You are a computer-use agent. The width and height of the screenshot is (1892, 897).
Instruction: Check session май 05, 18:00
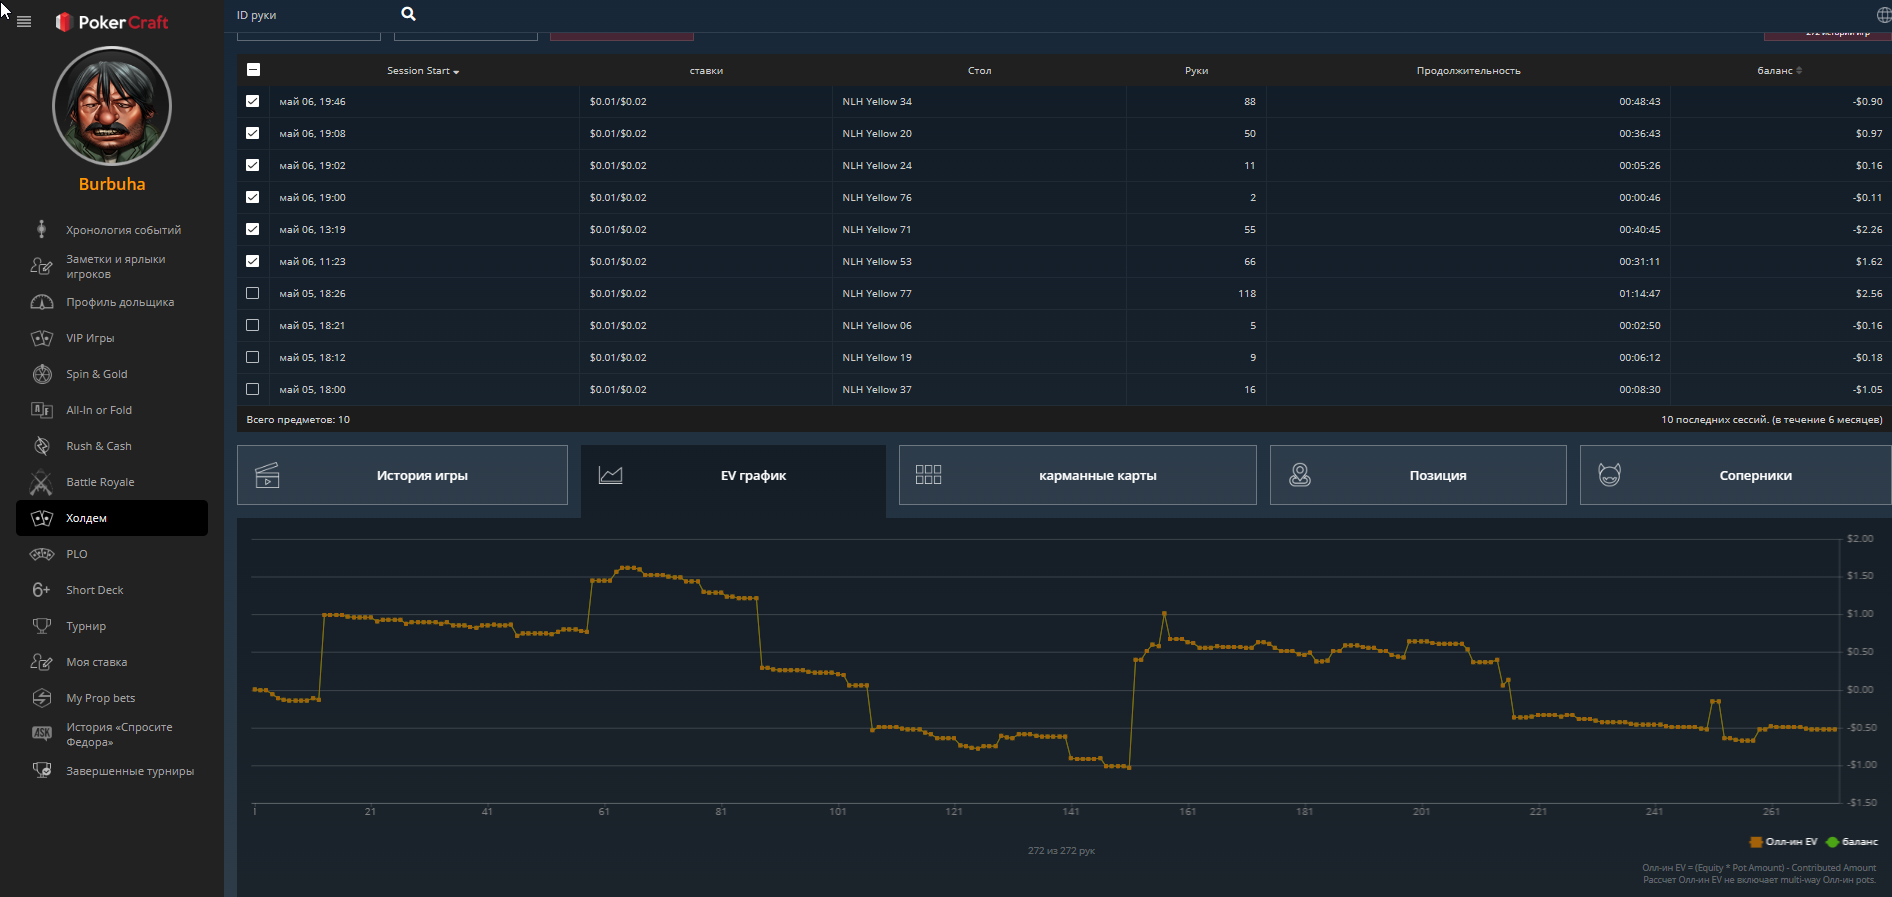252,389
